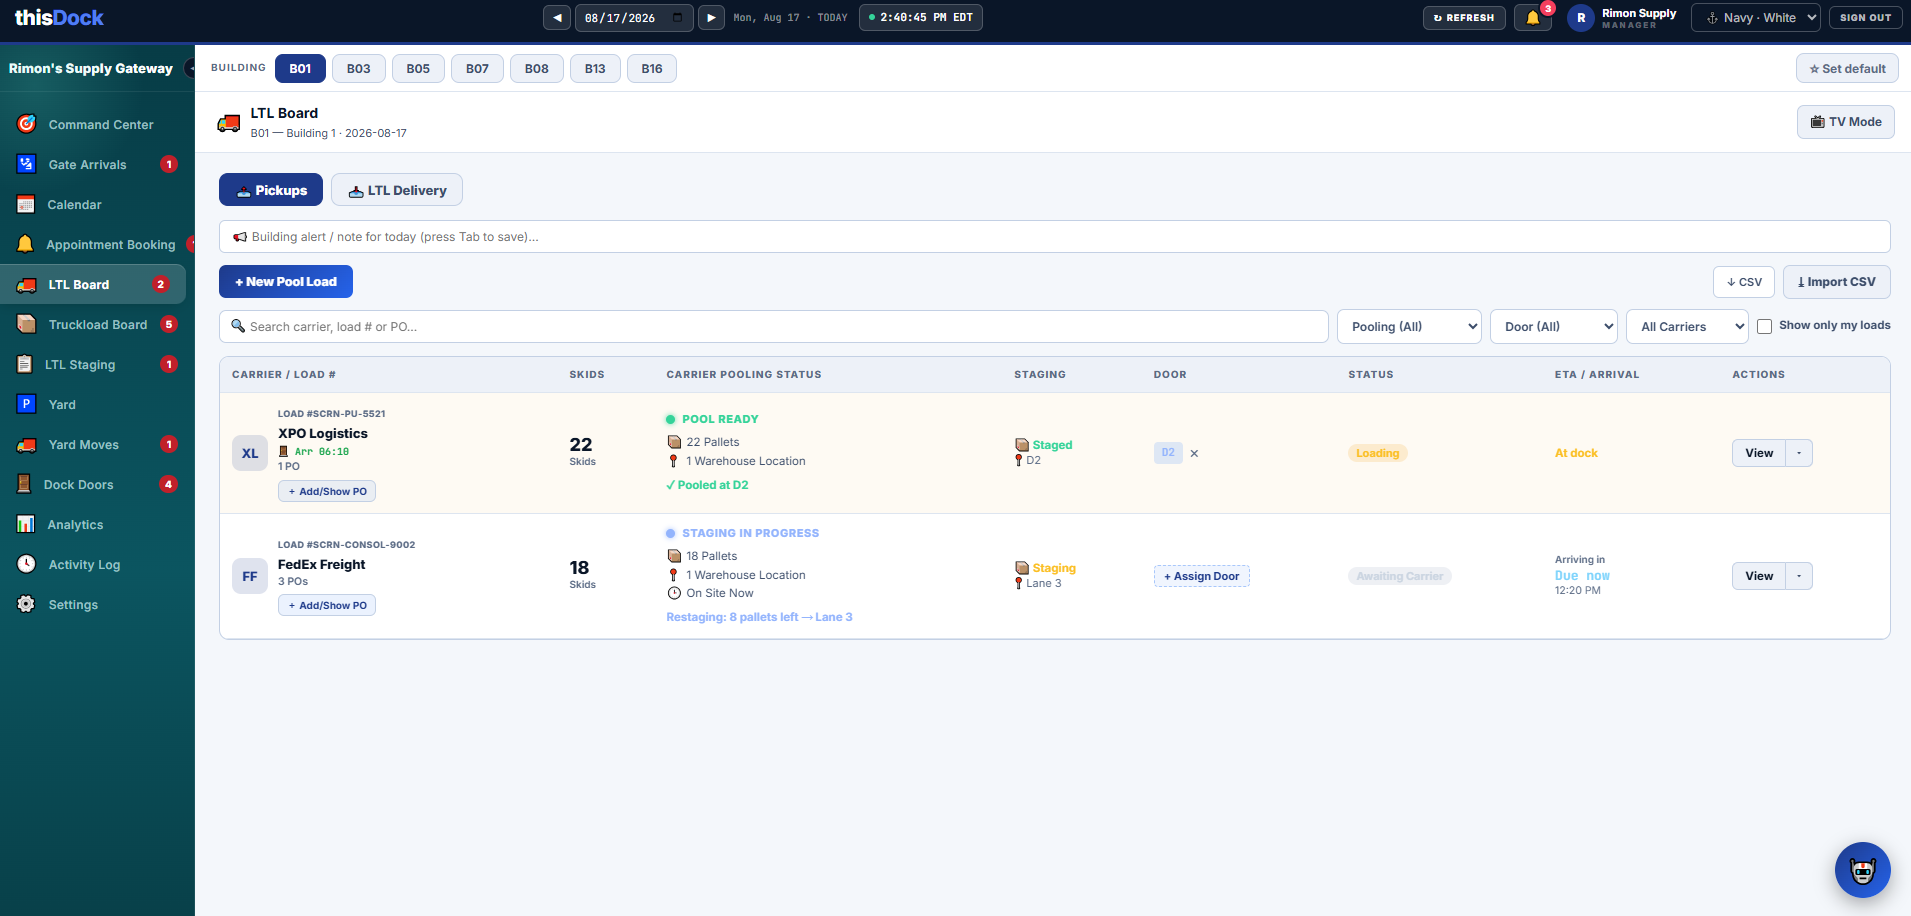Advance to next day with right arrow
Viewport: 1911px width, 916px height.
click(x=711, y=18)
